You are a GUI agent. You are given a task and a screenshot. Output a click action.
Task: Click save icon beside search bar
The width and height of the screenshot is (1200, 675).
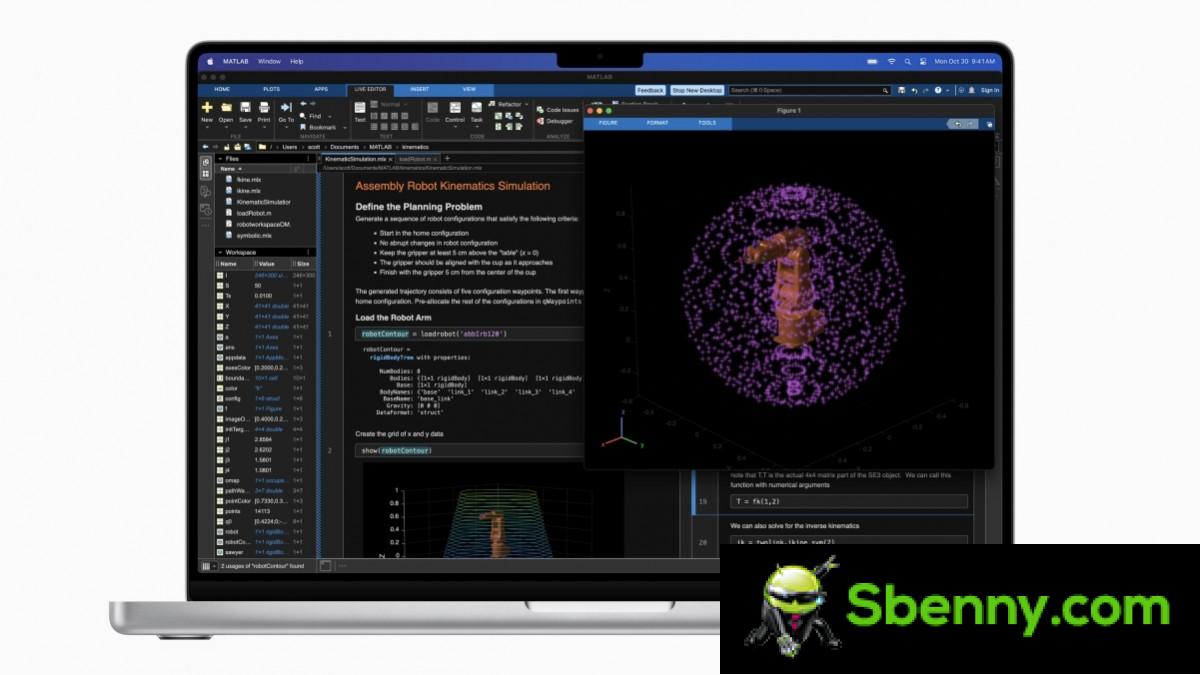click(901, 90)
